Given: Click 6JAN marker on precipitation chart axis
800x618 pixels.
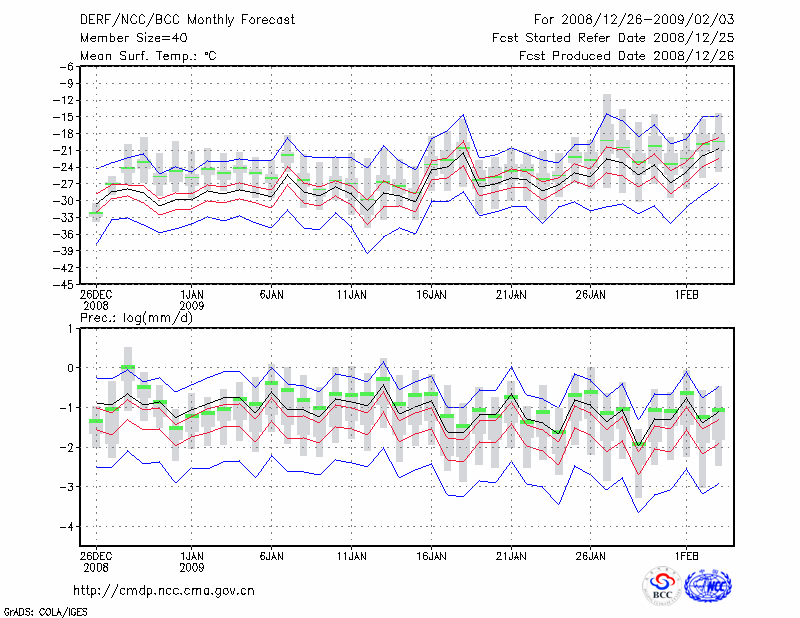Looking at the screenshot, I should click(271, 557).
